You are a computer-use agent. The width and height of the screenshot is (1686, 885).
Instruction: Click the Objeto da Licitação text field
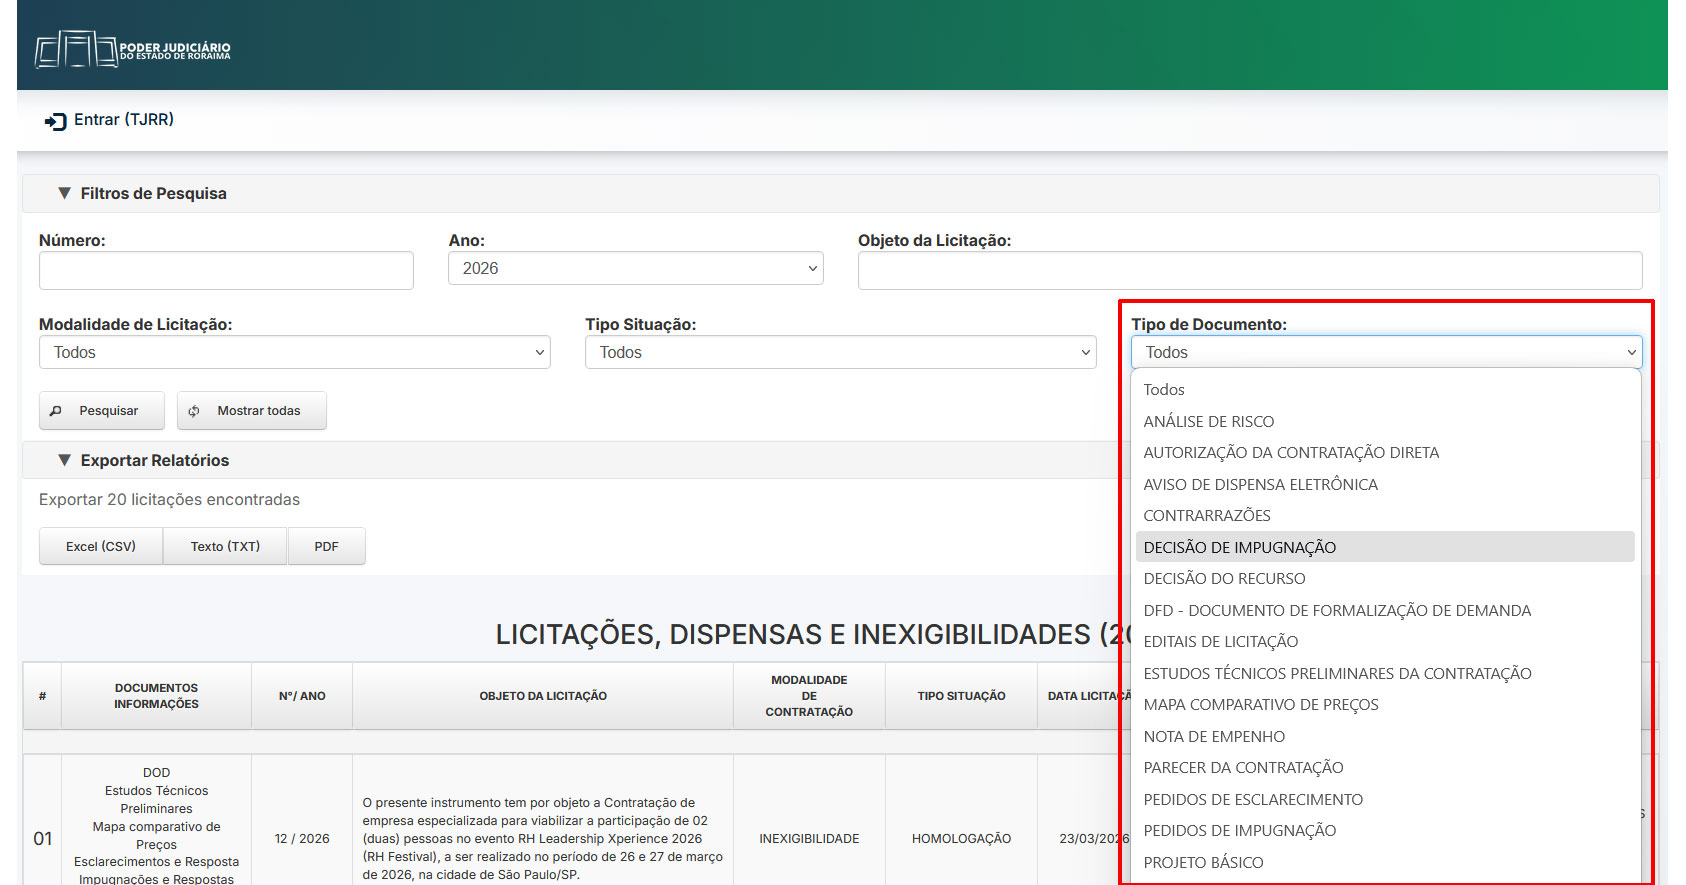(1249, 271)
